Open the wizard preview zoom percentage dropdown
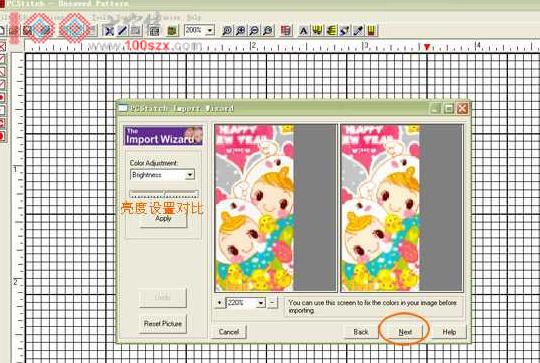 [x=261, y=303]
